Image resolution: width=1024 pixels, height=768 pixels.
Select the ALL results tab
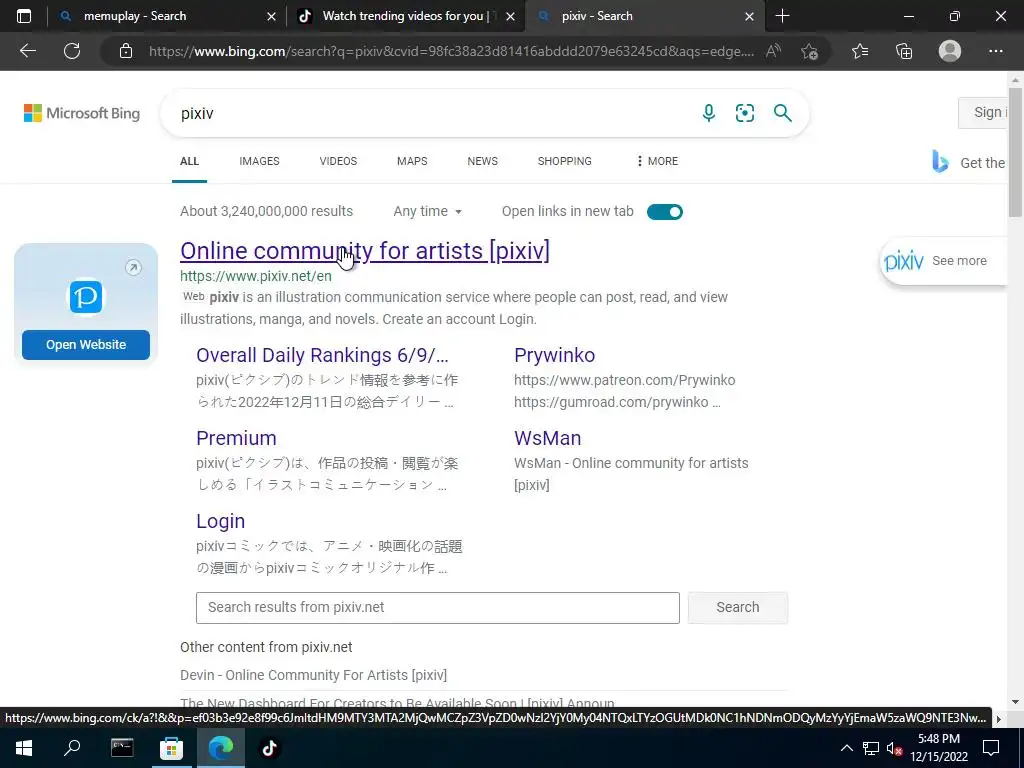189,161
